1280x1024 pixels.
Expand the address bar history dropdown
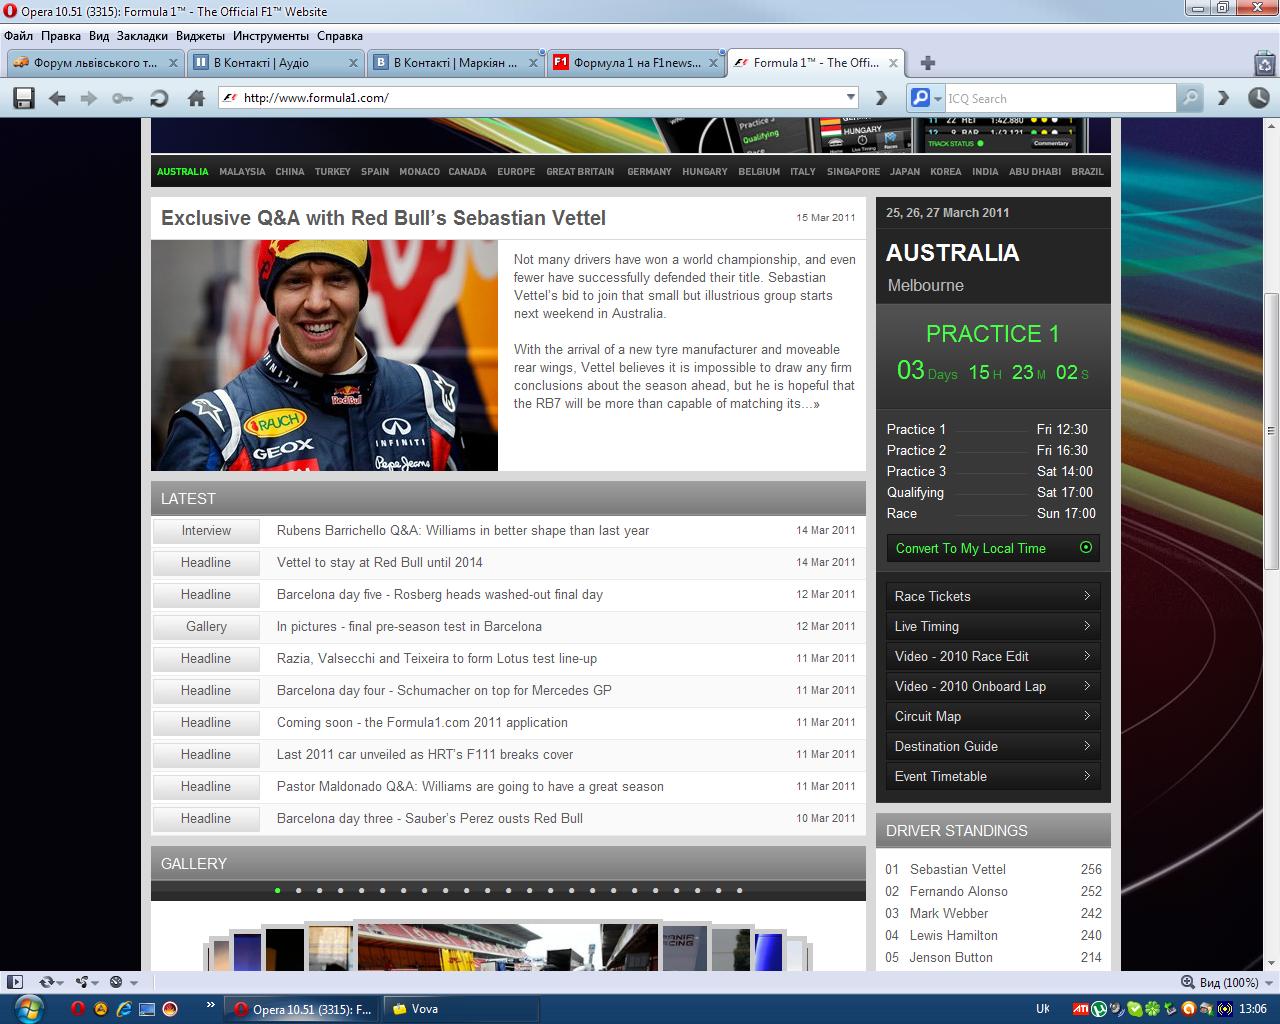(x=851, y=98)
